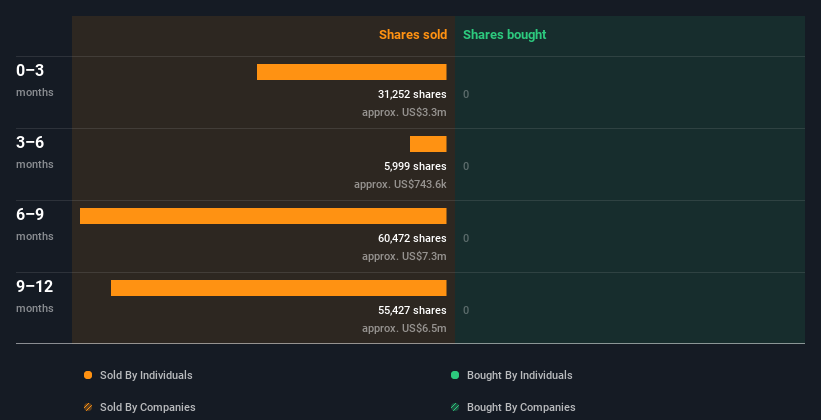This screenshot has width=821, height=420.
Task: Select the Sold By Companies legend label
Action: point(148,407)
